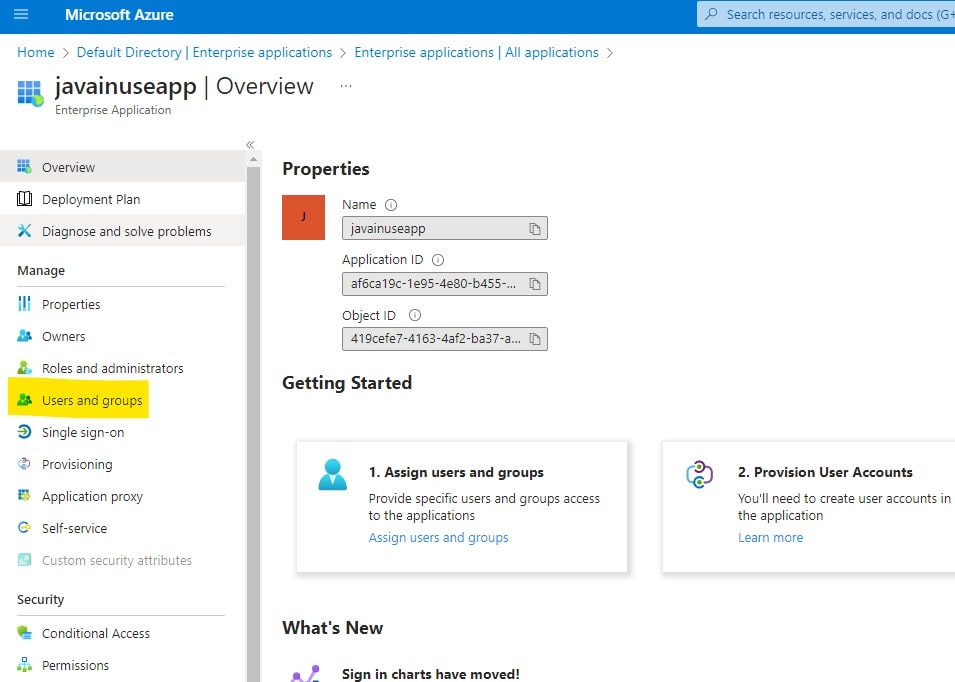Open Diagnose and solve problems
Viewport: 955px width, 682px height.
pyautogui.click(x=123, y=230)
